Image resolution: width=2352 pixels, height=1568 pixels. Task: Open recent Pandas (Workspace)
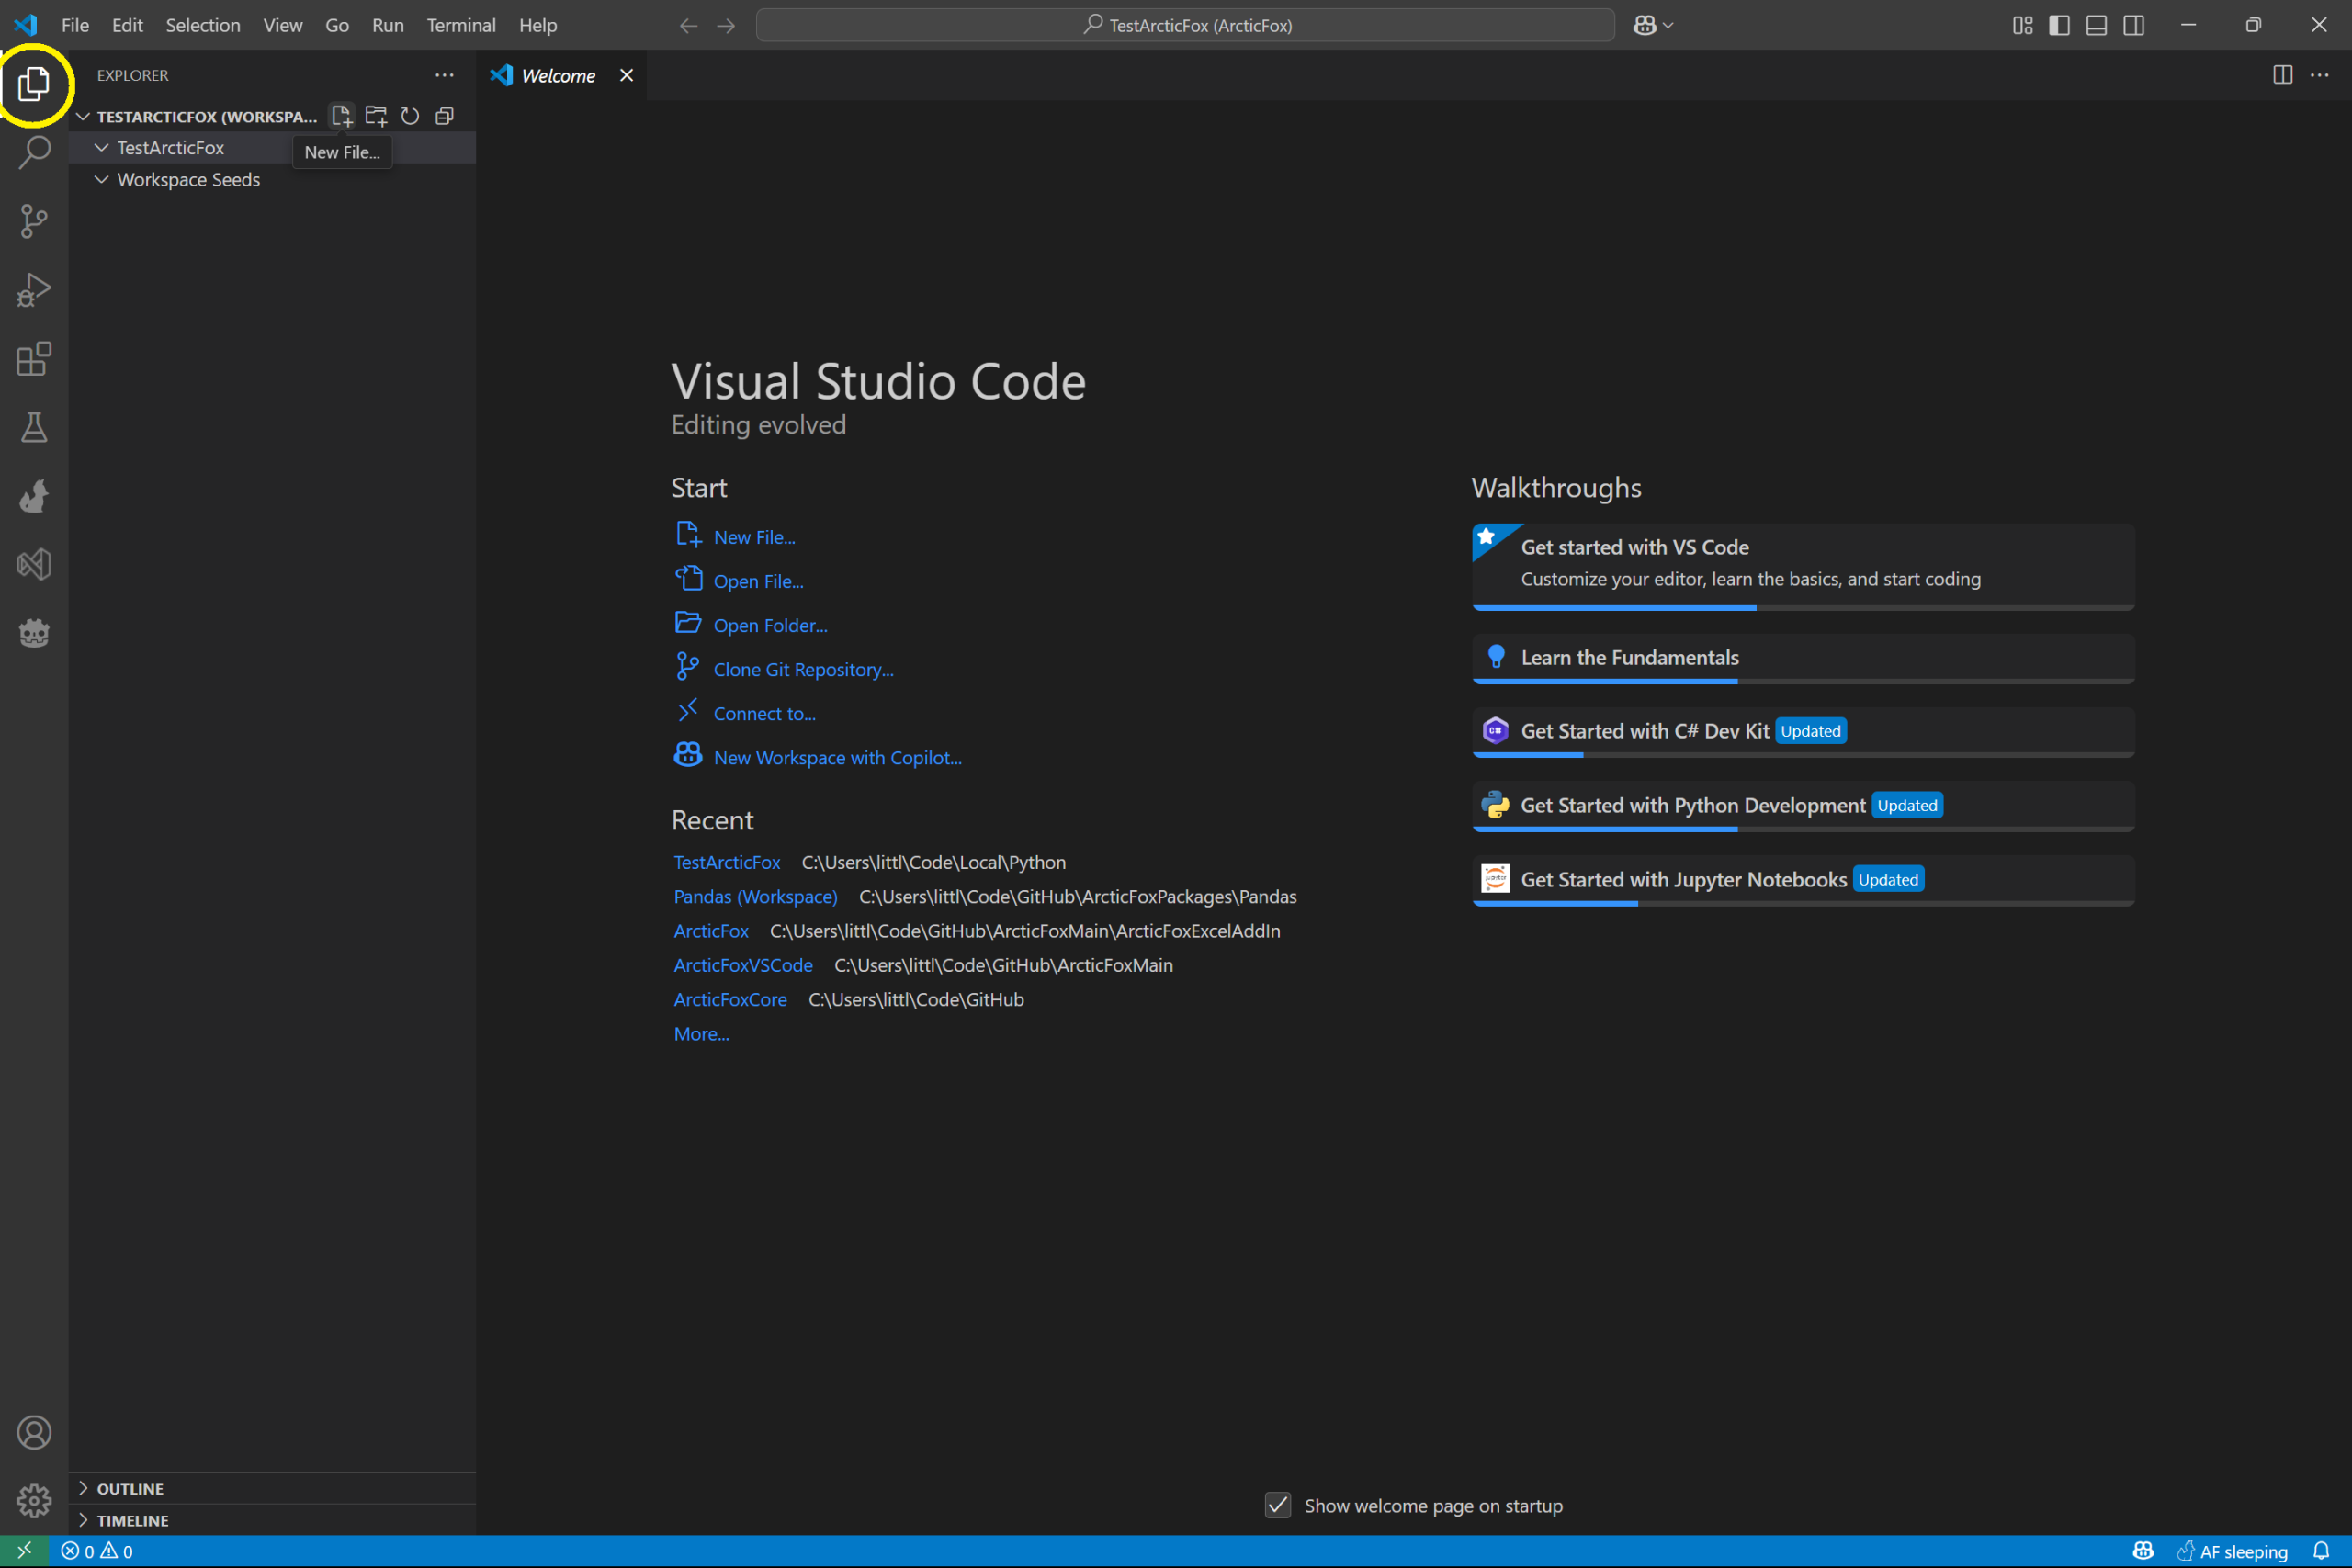pos(755,896)
